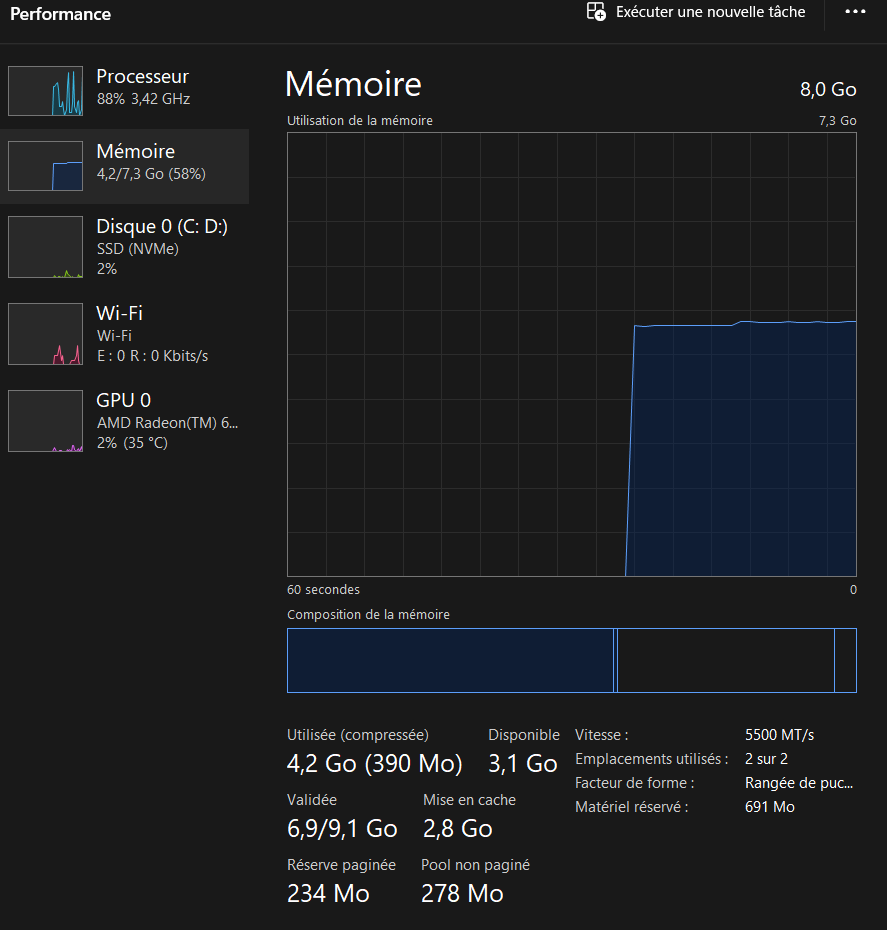Click the Wi-Fi mini graph thumbnail
Screen dimensions: 887x930
pos(46,334)
